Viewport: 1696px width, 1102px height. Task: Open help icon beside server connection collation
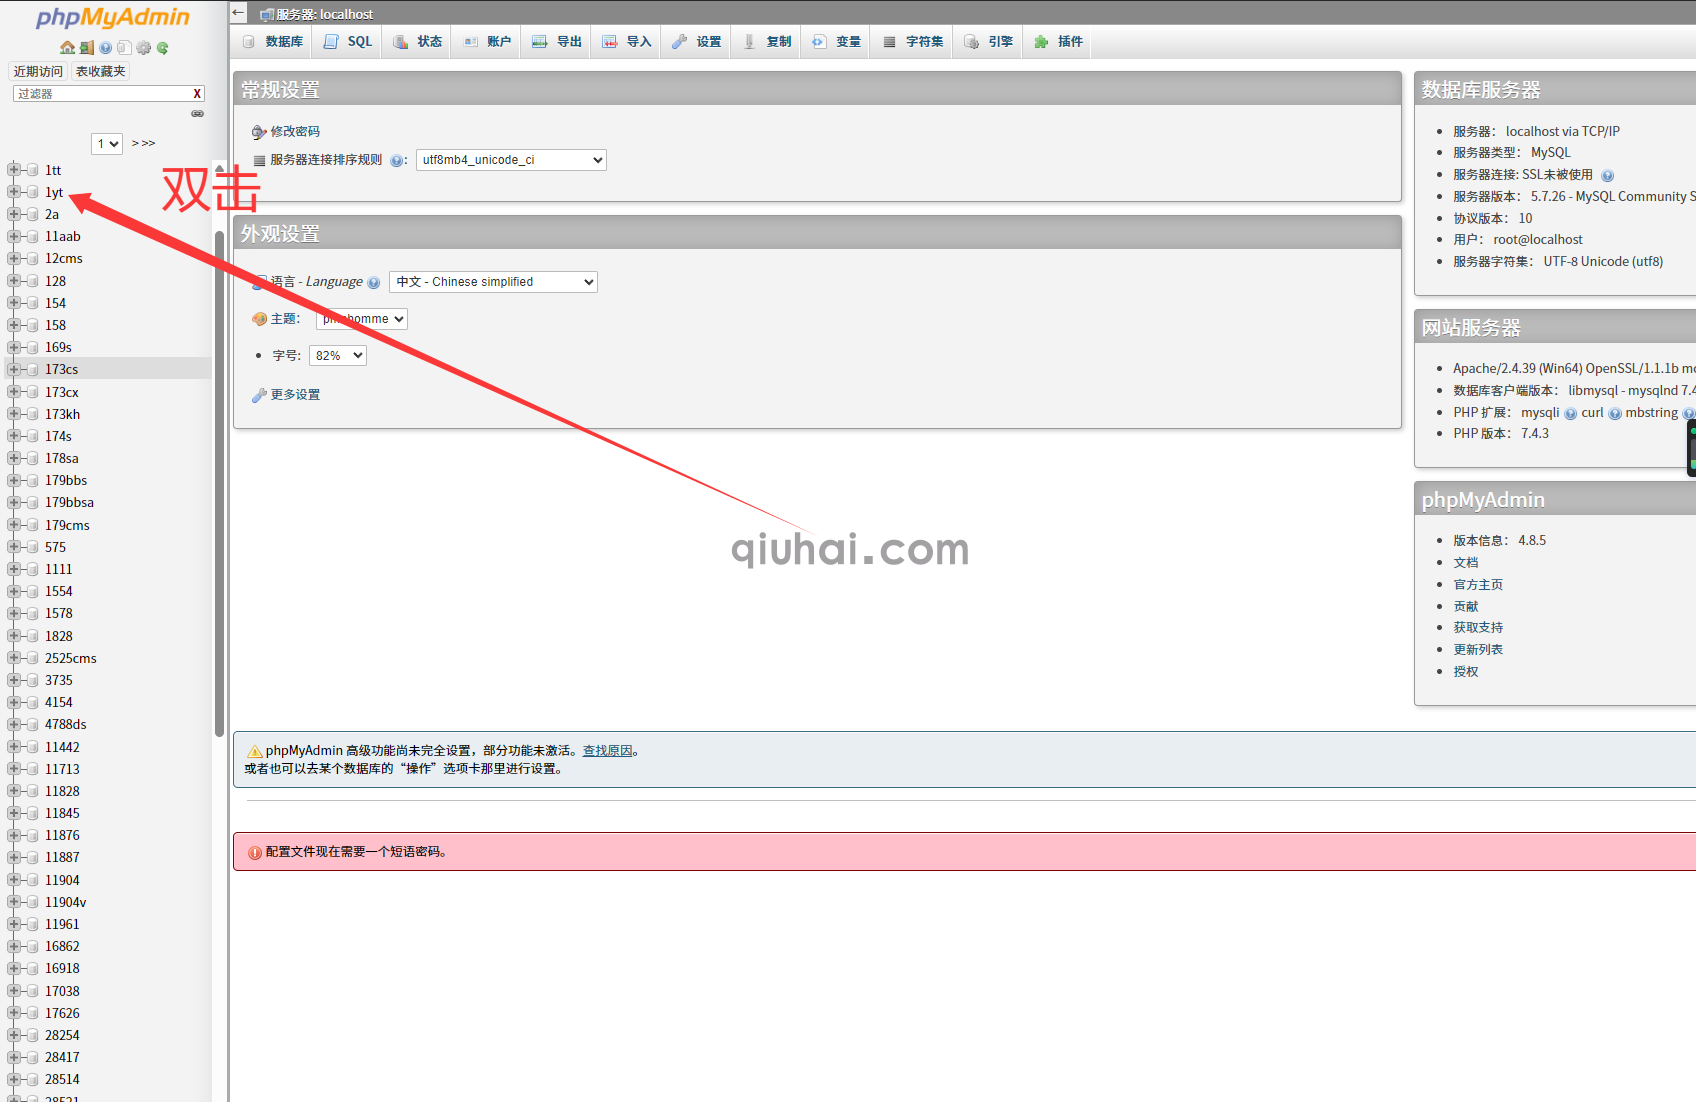click(x=397, y=161)
